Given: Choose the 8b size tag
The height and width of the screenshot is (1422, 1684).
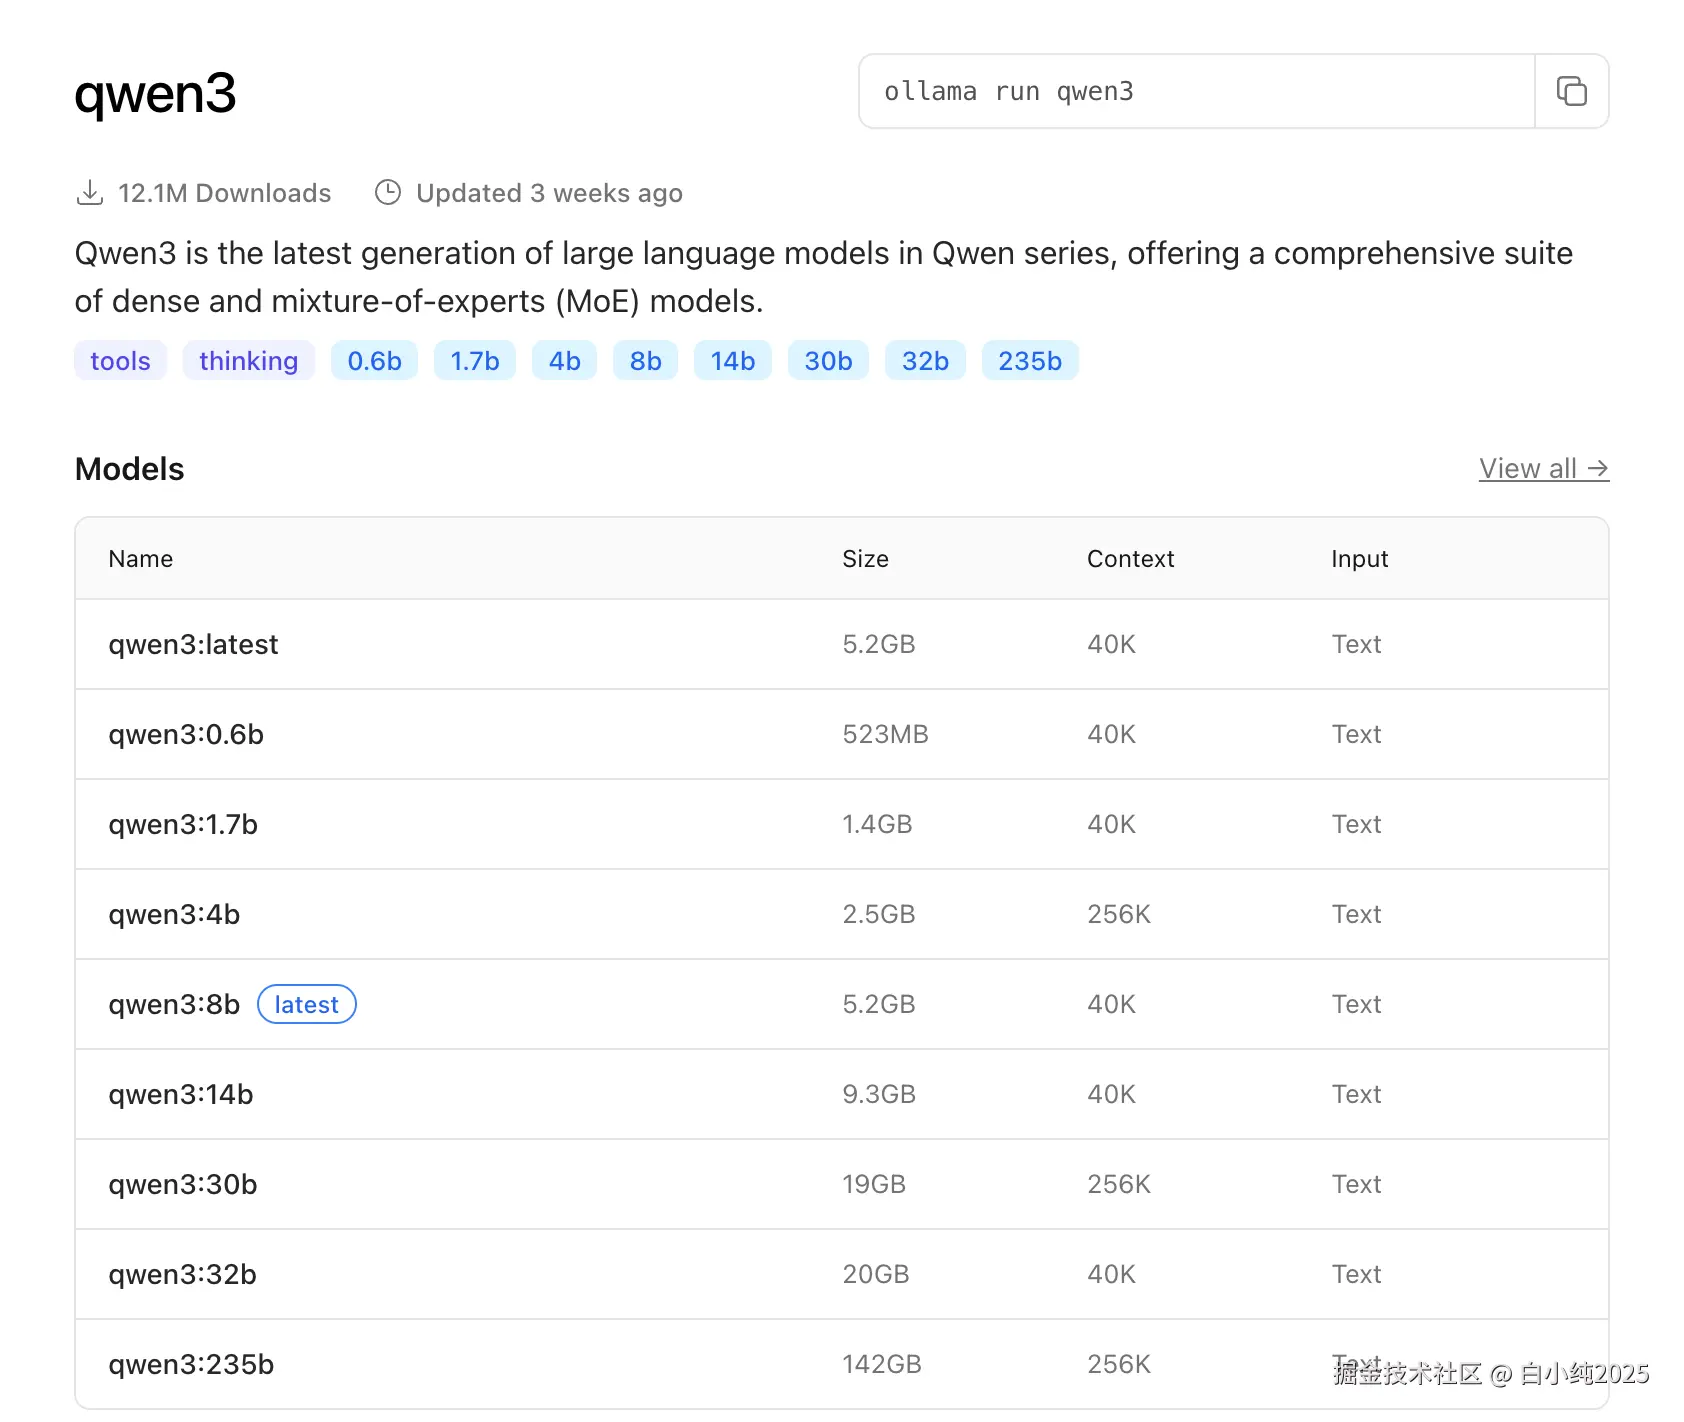Looking at the screenshot, I should (645, 361).
